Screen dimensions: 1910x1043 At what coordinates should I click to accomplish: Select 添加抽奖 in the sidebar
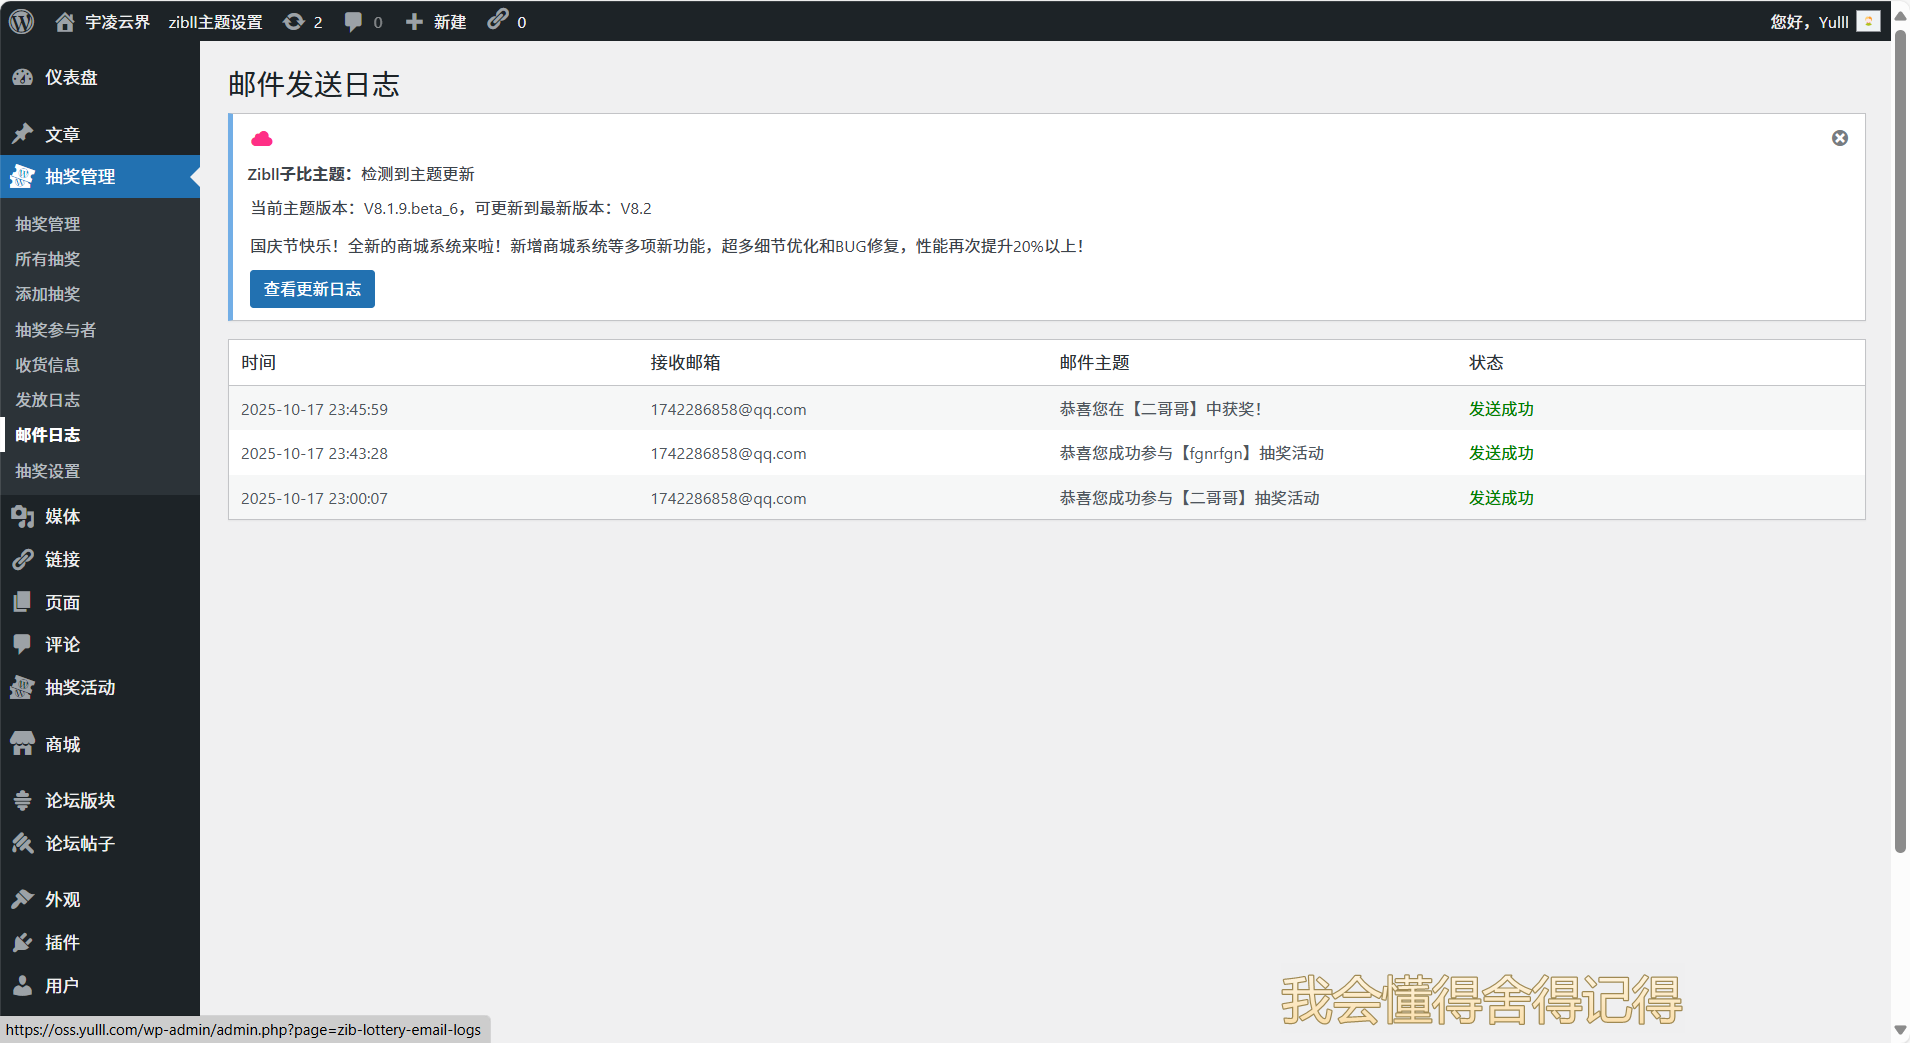(47, 294)
